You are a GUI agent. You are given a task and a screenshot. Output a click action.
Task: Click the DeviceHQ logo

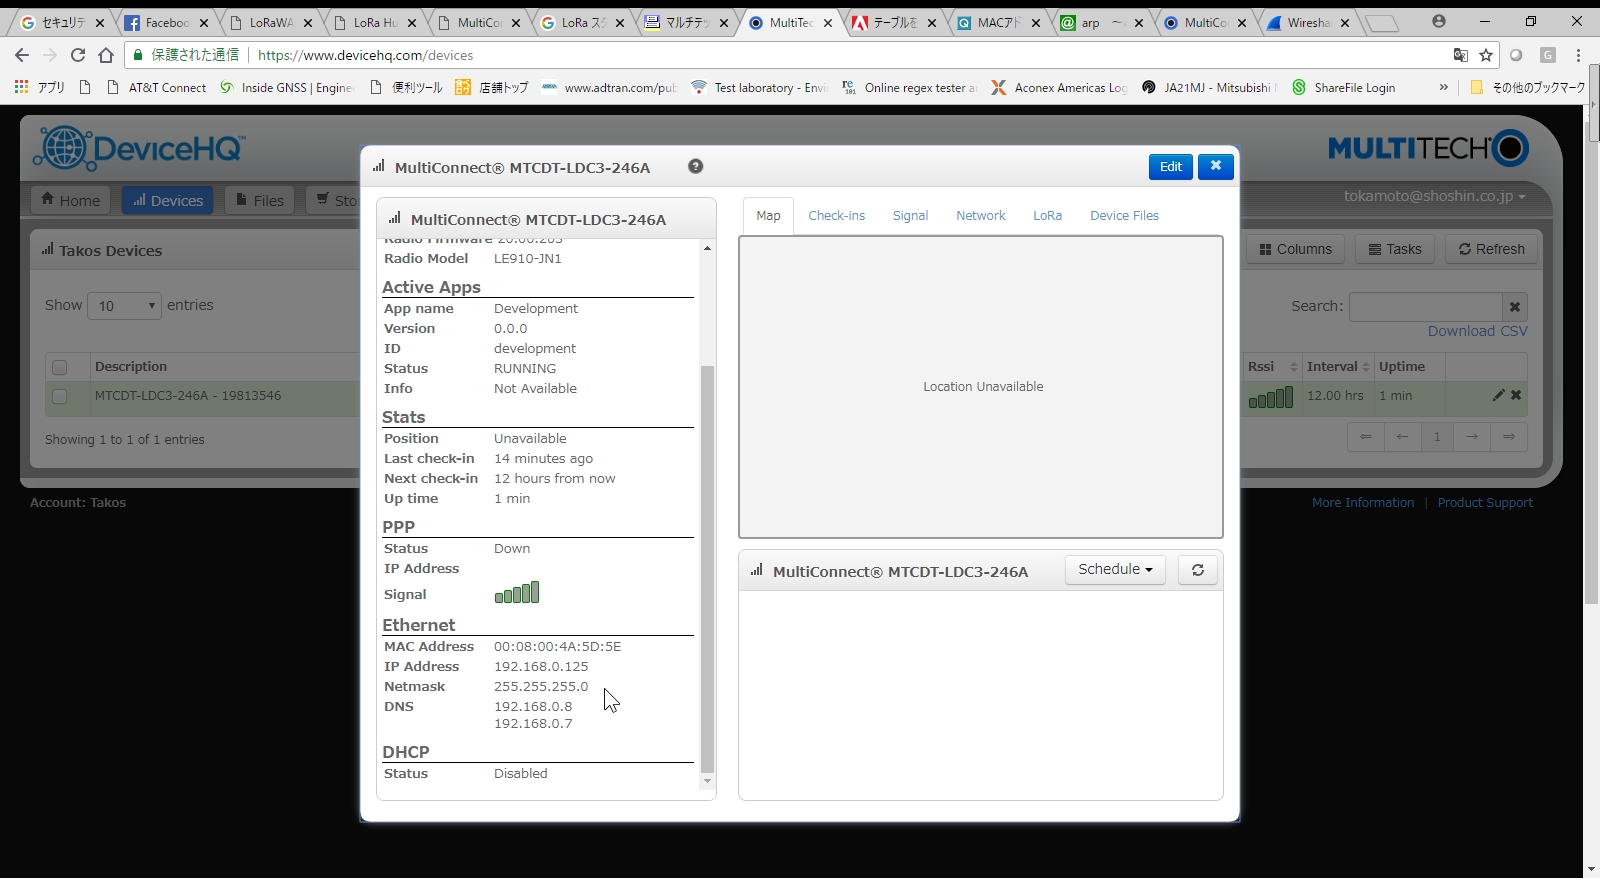(x=138, y=149)
